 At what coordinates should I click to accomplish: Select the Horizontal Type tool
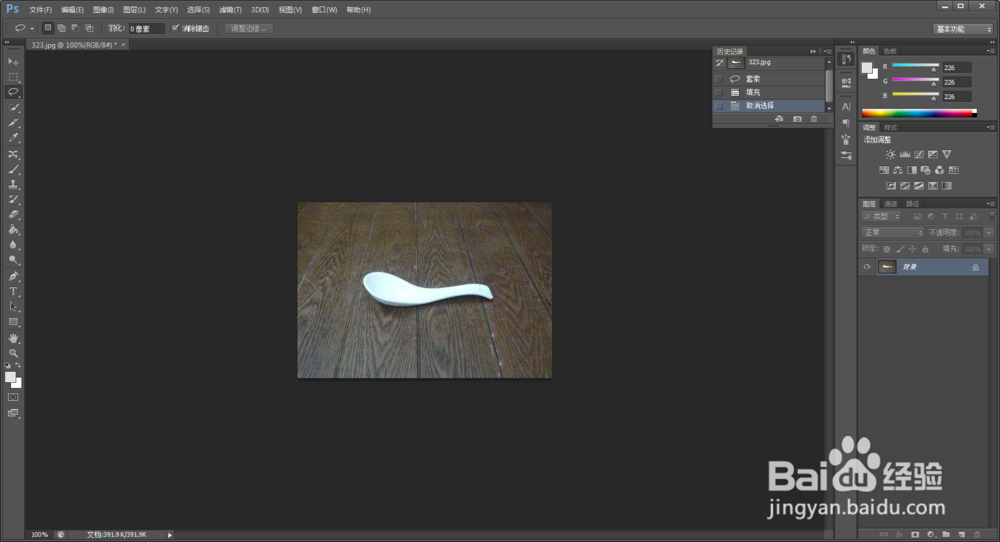[x=13, y=291]
